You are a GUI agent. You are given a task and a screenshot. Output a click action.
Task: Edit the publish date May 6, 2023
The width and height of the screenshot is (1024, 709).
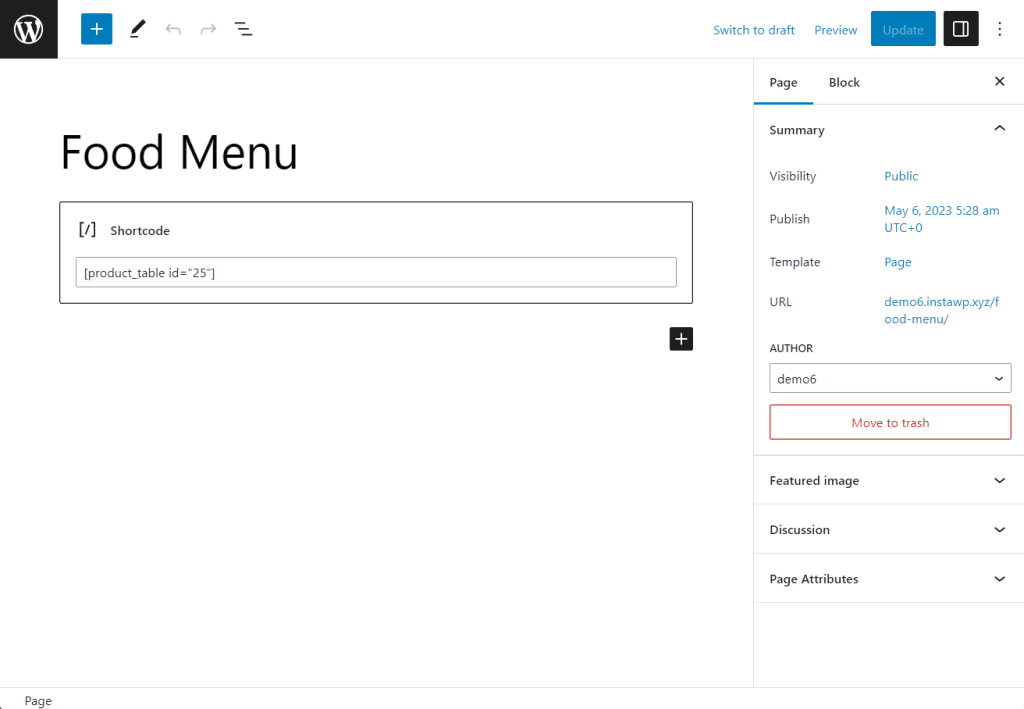click(x=942, y=219)
